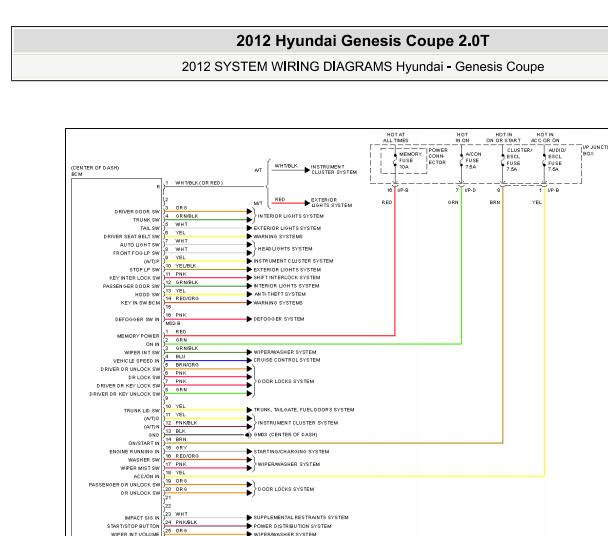This screenshot has height=536, width=608.
Task: Select the 'MEMORY FUSE 10A' label
Action: point(410,161)
